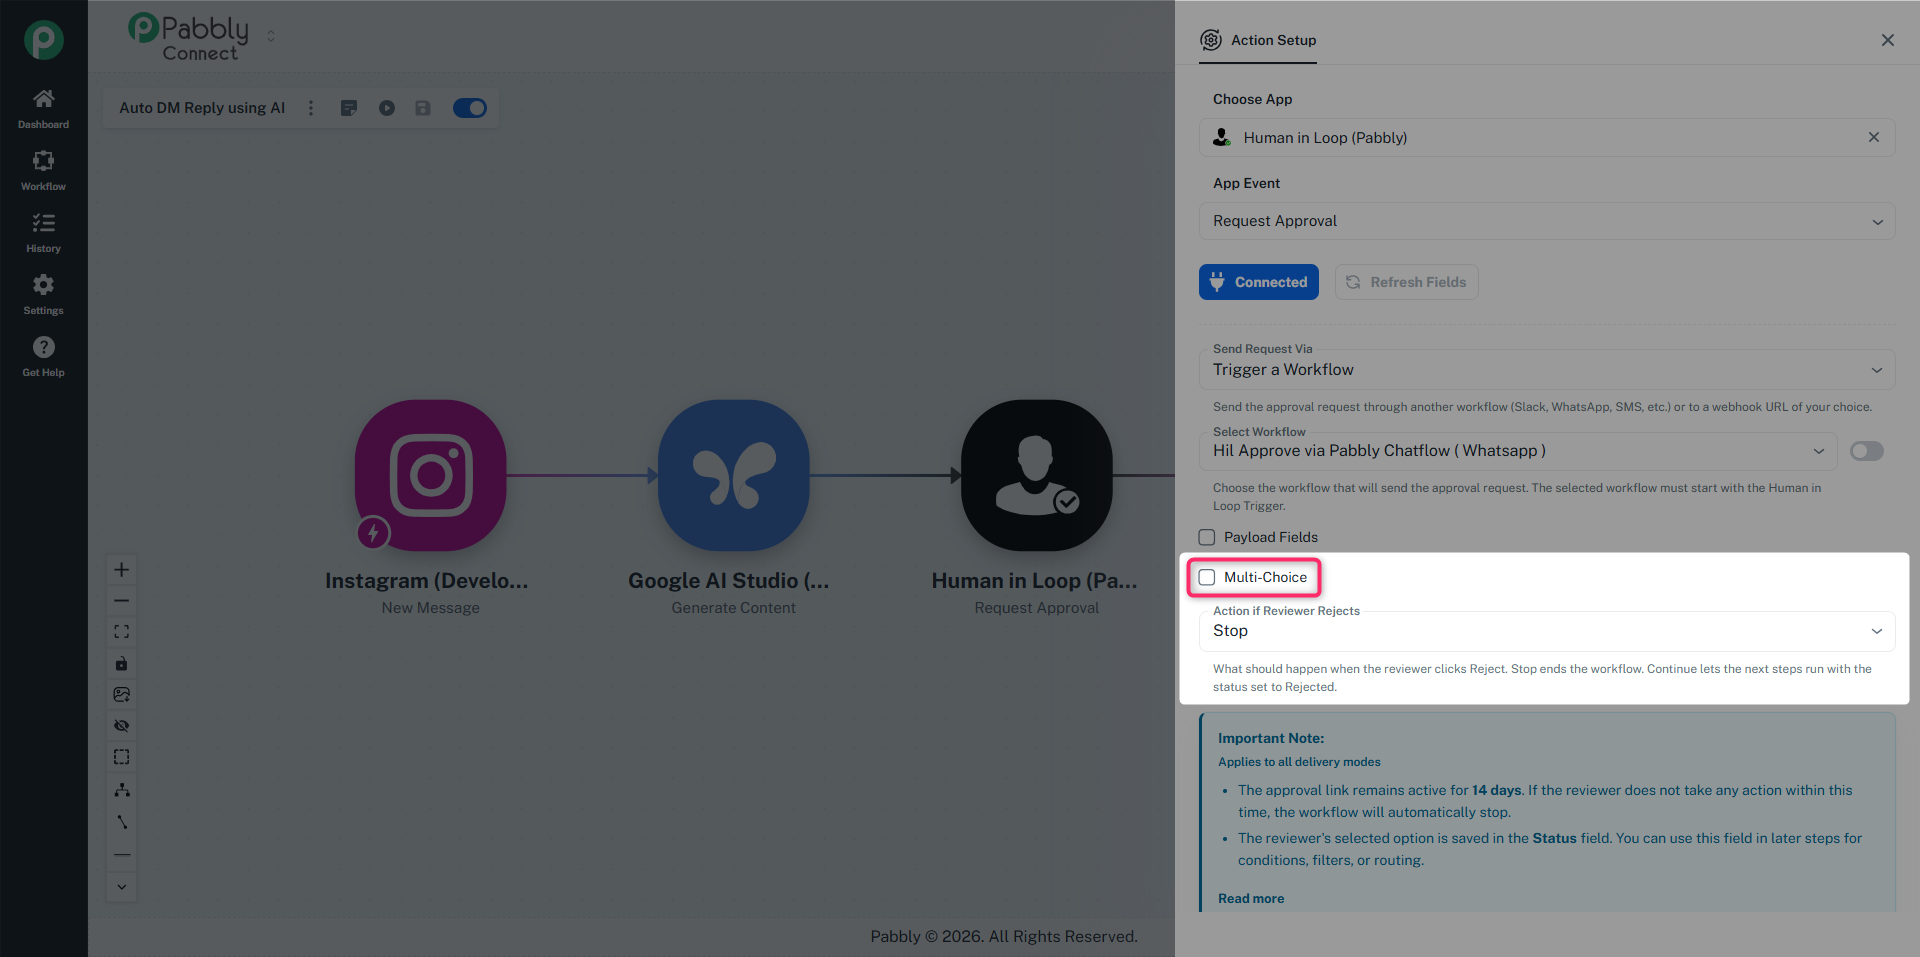Click the lightning trigger badge on Instagram node
This screenshot has width=1920, height=957.
[374, 533]
